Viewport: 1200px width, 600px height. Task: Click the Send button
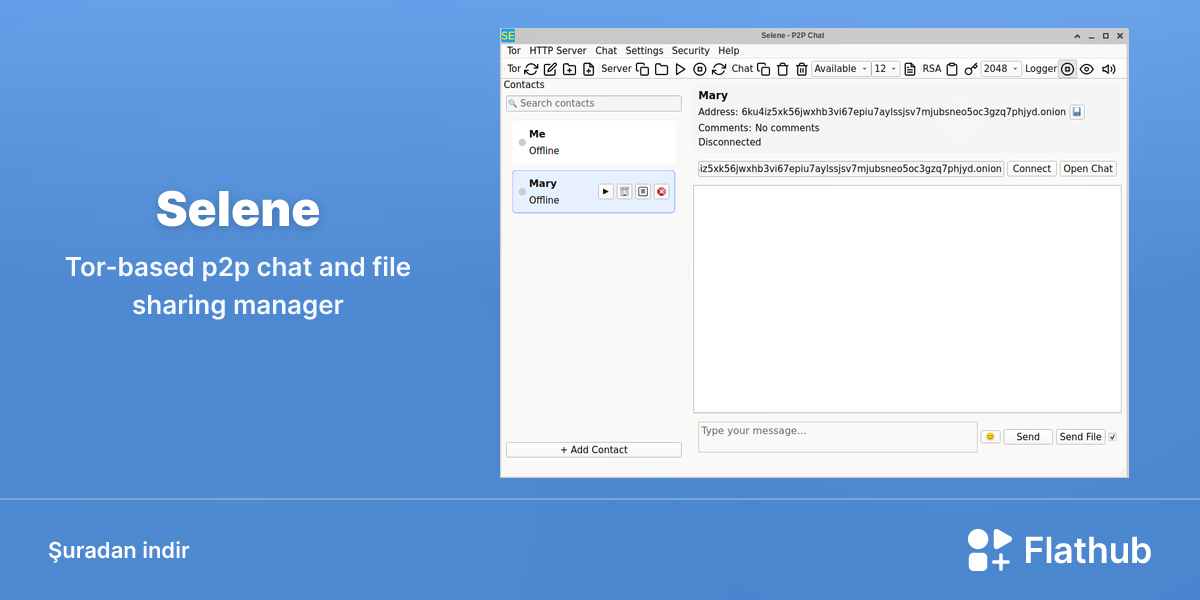click(x=1028, y=437)
